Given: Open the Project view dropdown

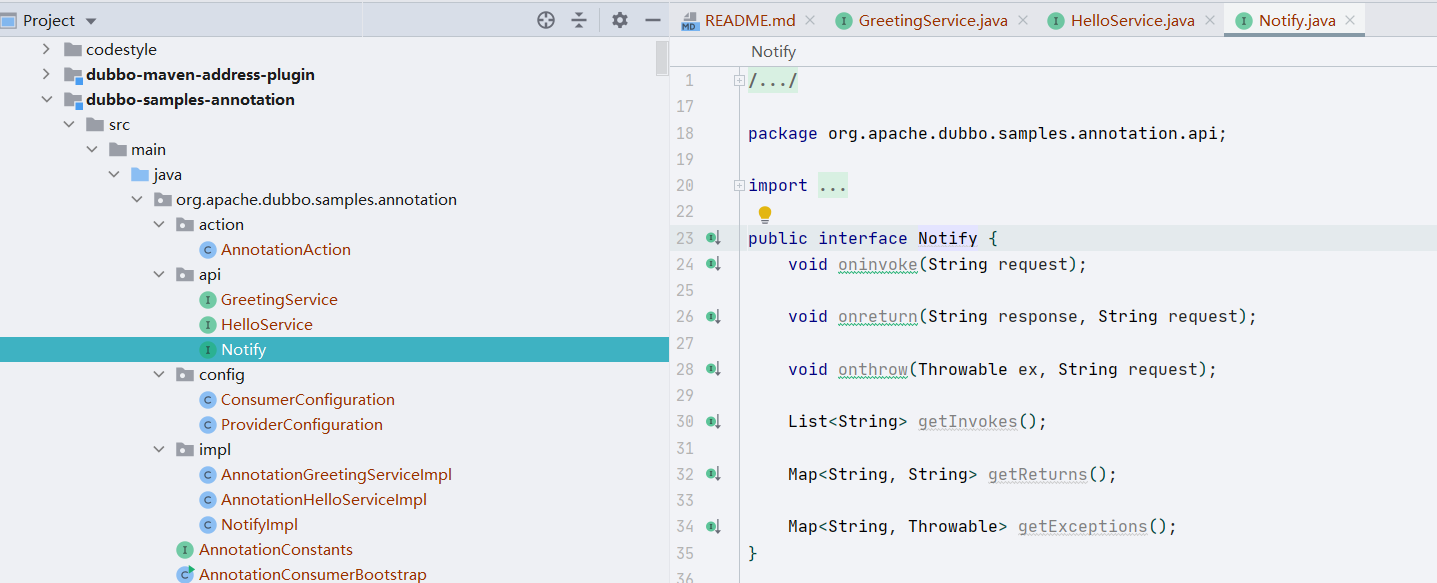Looking at the screenshot, I should click(x=92, y=21).
